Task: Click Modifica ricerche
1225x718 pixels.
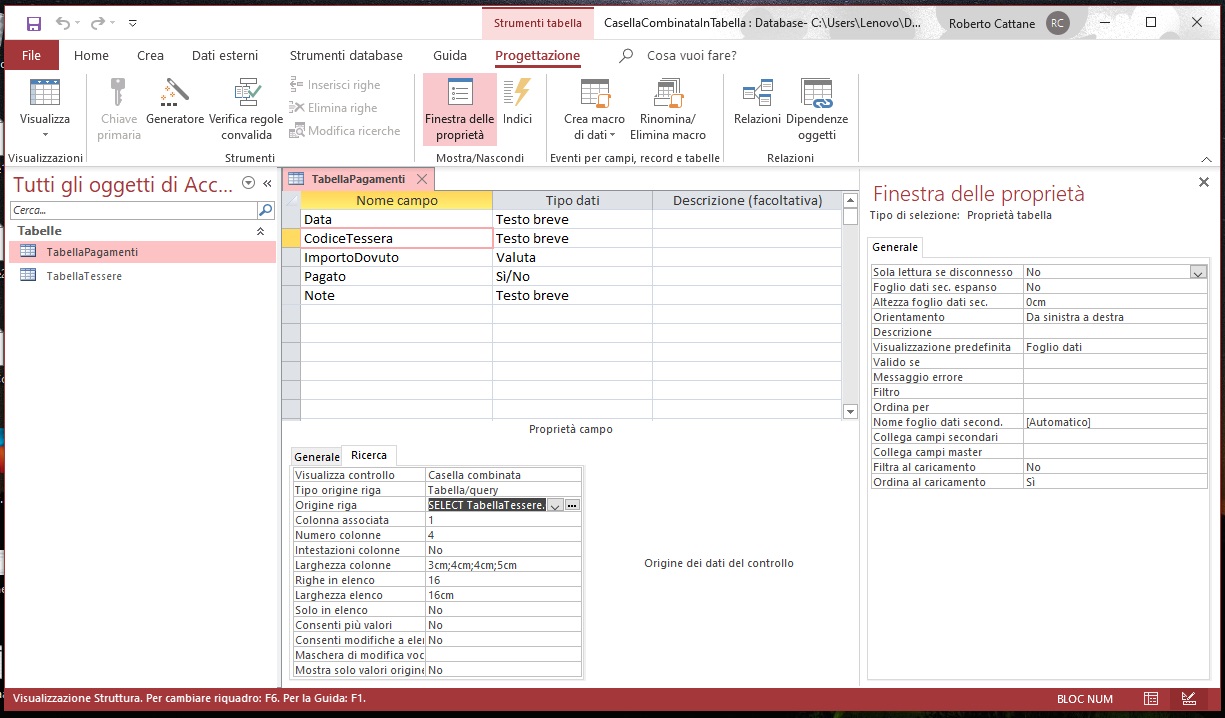Action: point(345,131)
